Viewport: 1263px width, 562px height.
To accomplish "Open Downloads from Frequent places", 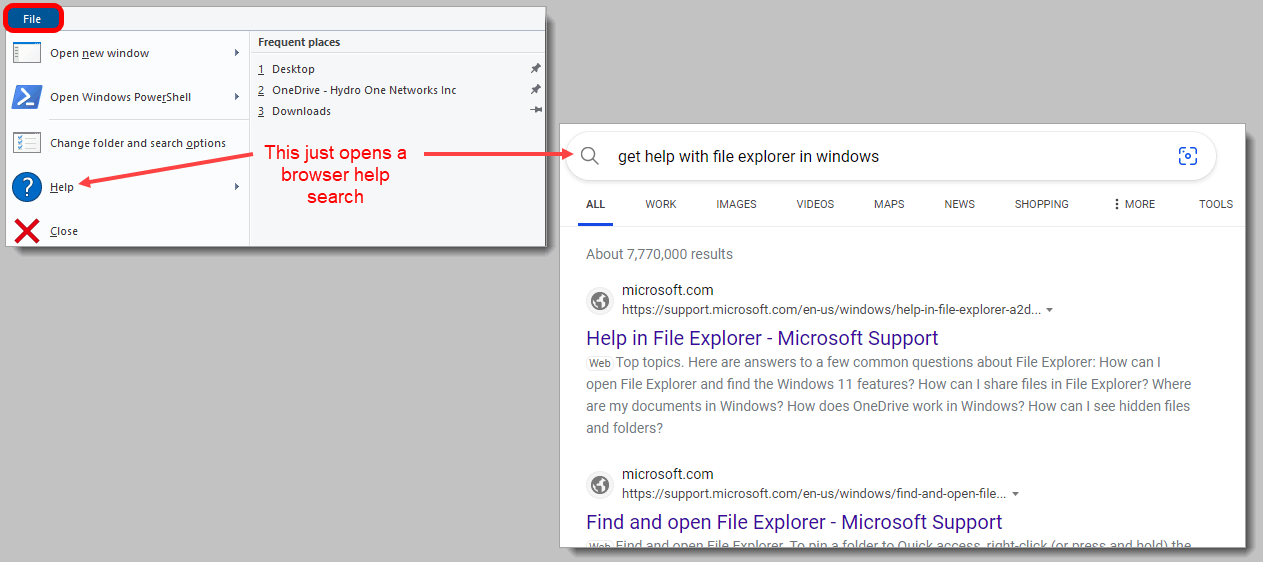I will click(301, 111).
